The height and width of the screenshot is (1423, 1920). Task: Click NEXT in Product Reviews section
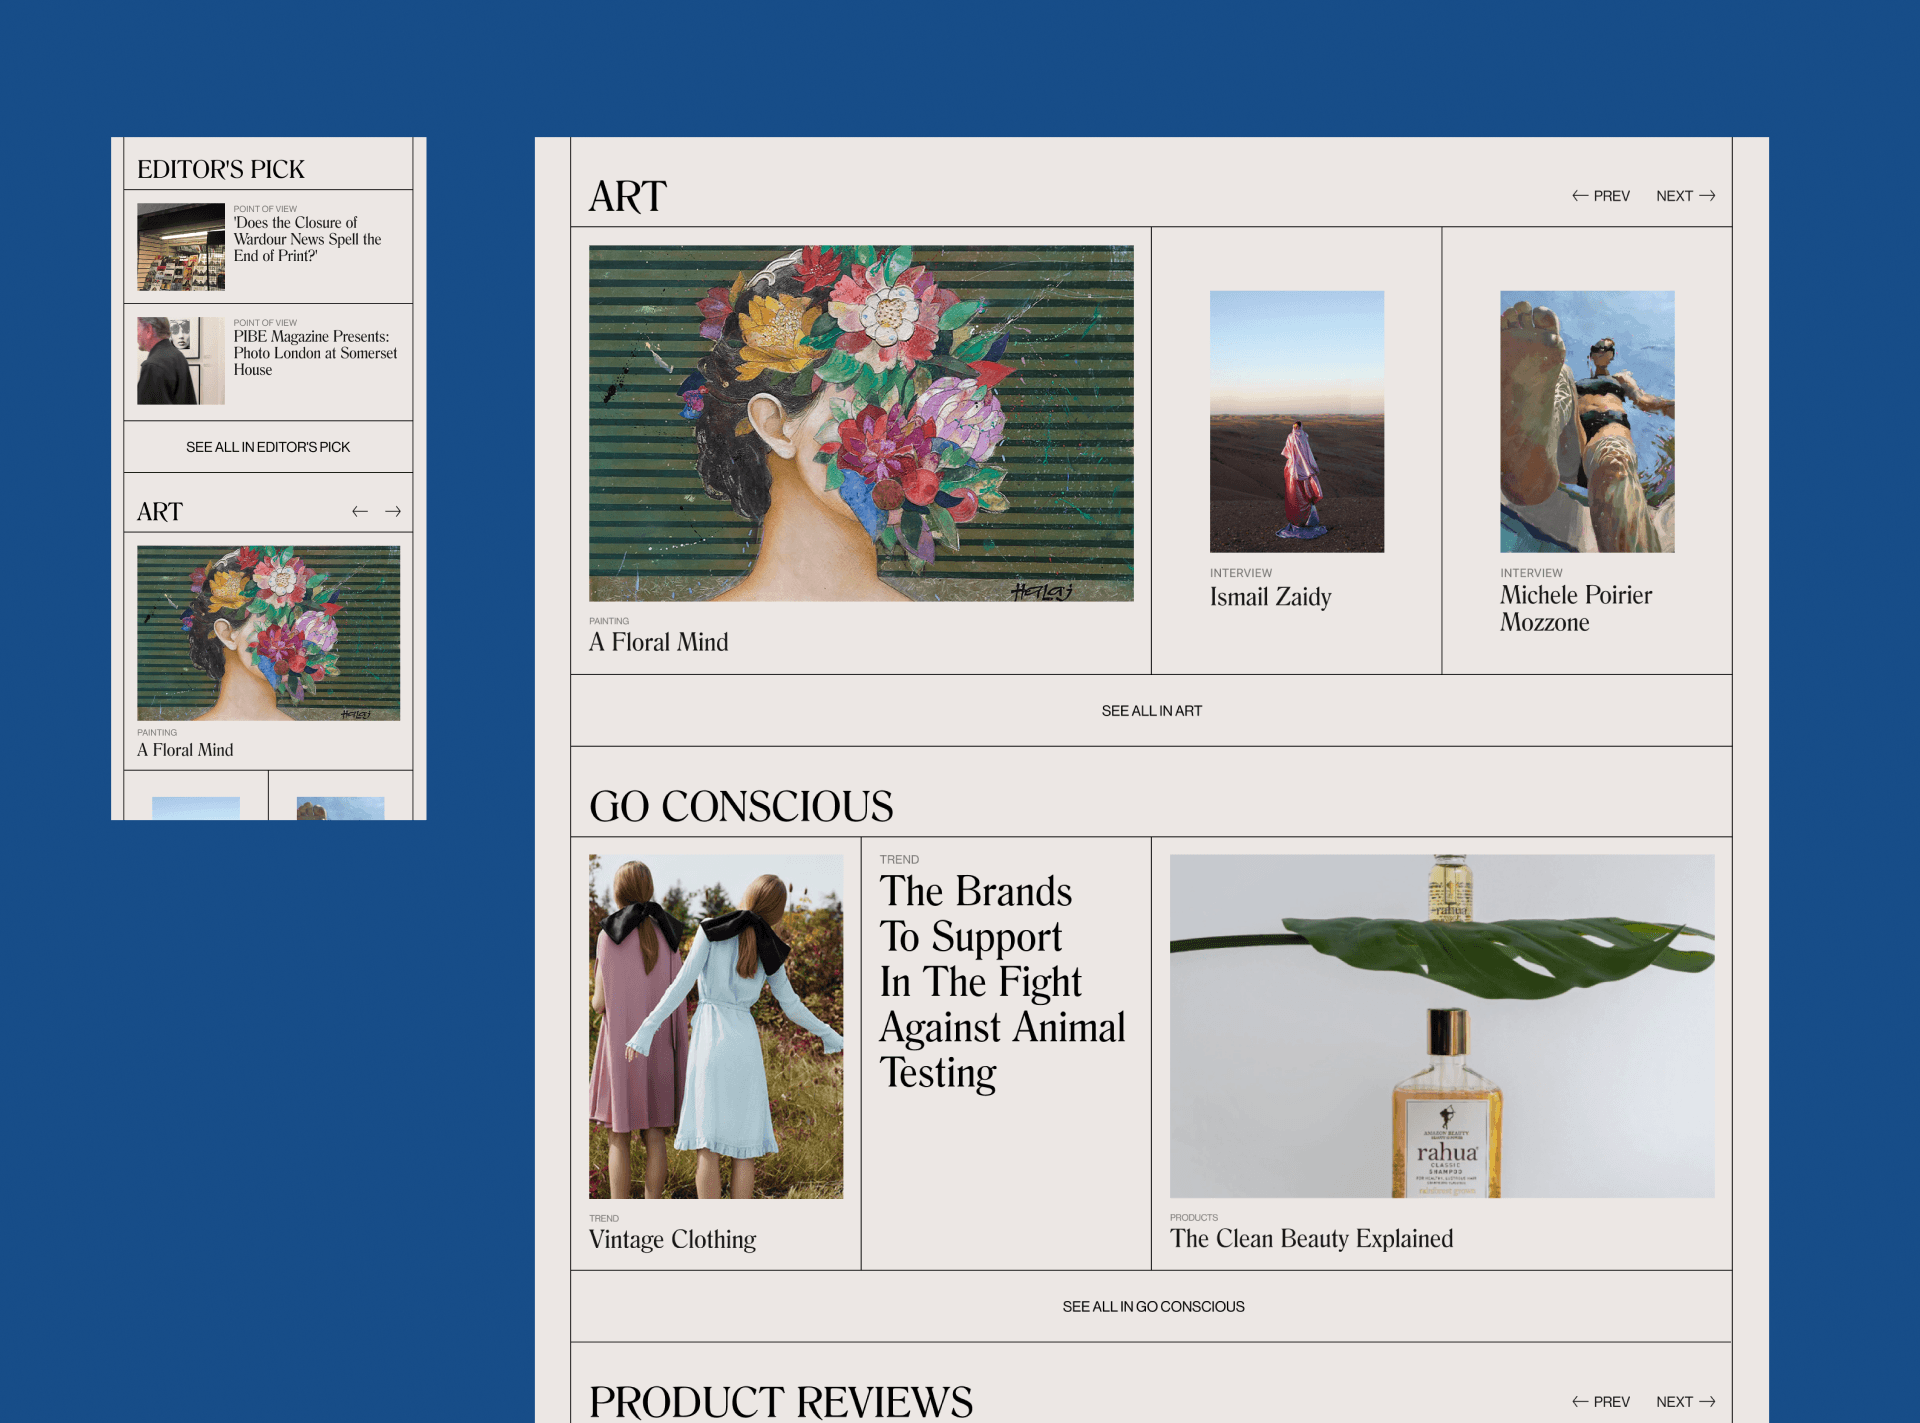(x=1685, y=1401)
